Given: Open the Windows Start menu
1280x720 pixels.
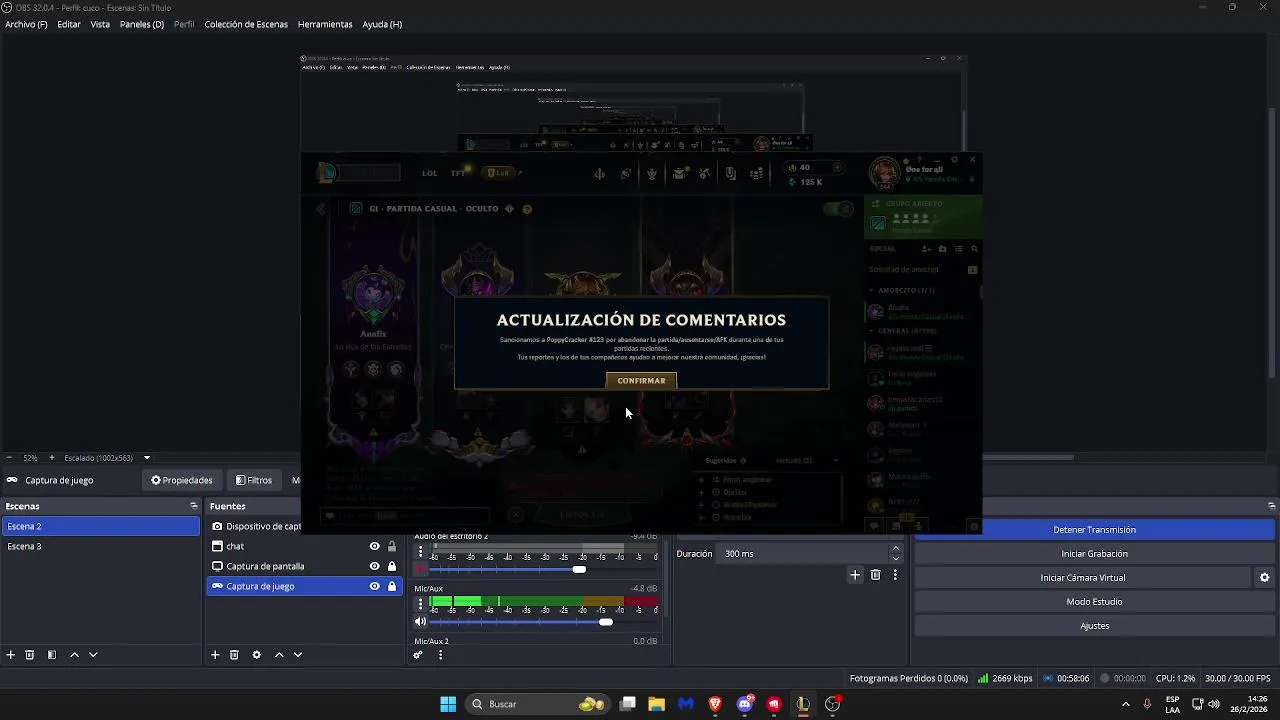Looking at the screenshot, I should pyautogui.click(x=448, y=704).
